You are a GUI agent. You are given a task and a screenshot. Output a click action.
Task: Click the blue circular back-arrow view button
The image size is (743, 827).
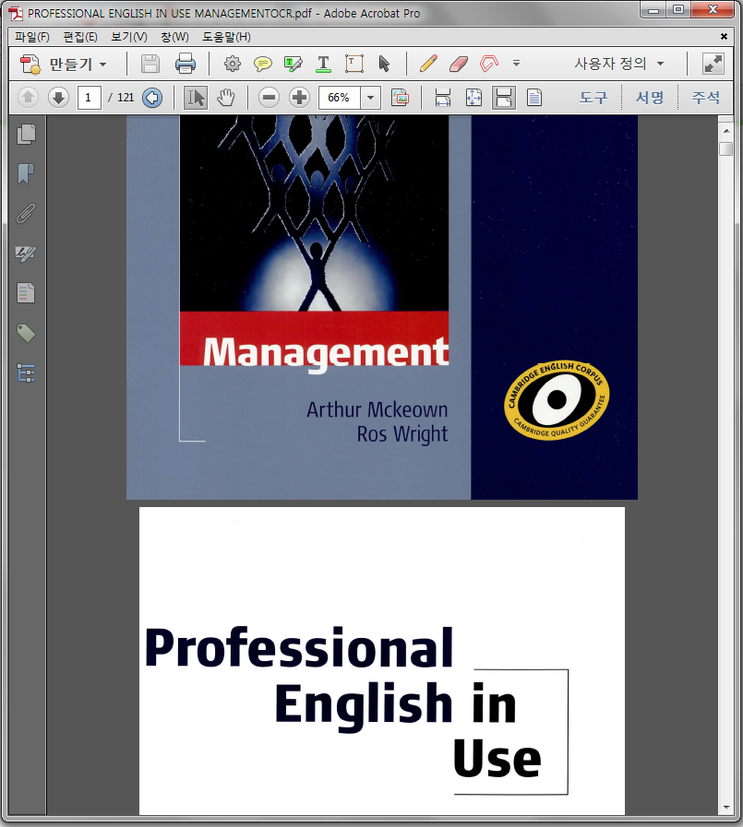click(152, 98)
